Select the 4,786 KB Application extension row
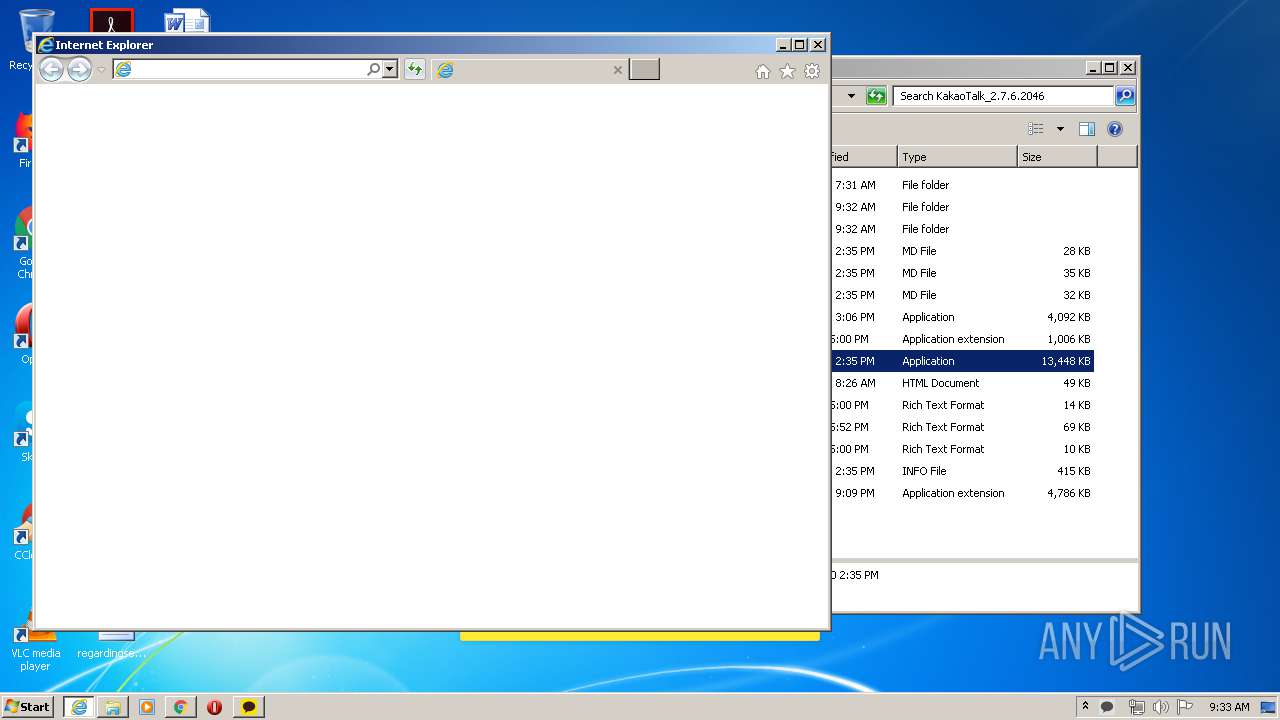Image resolution: width=1280 pixels, height=720 pixels. (x=963, y=493)
